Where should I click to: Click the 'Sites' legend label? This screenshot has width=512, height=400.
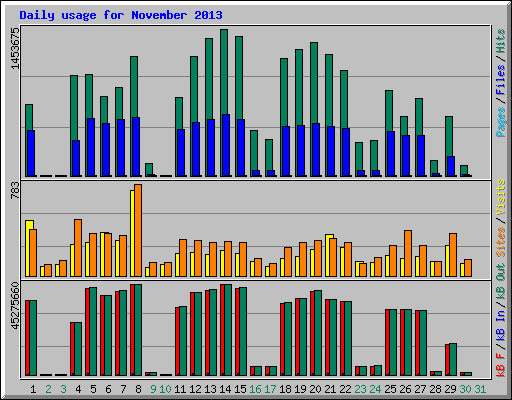[501, 241]
